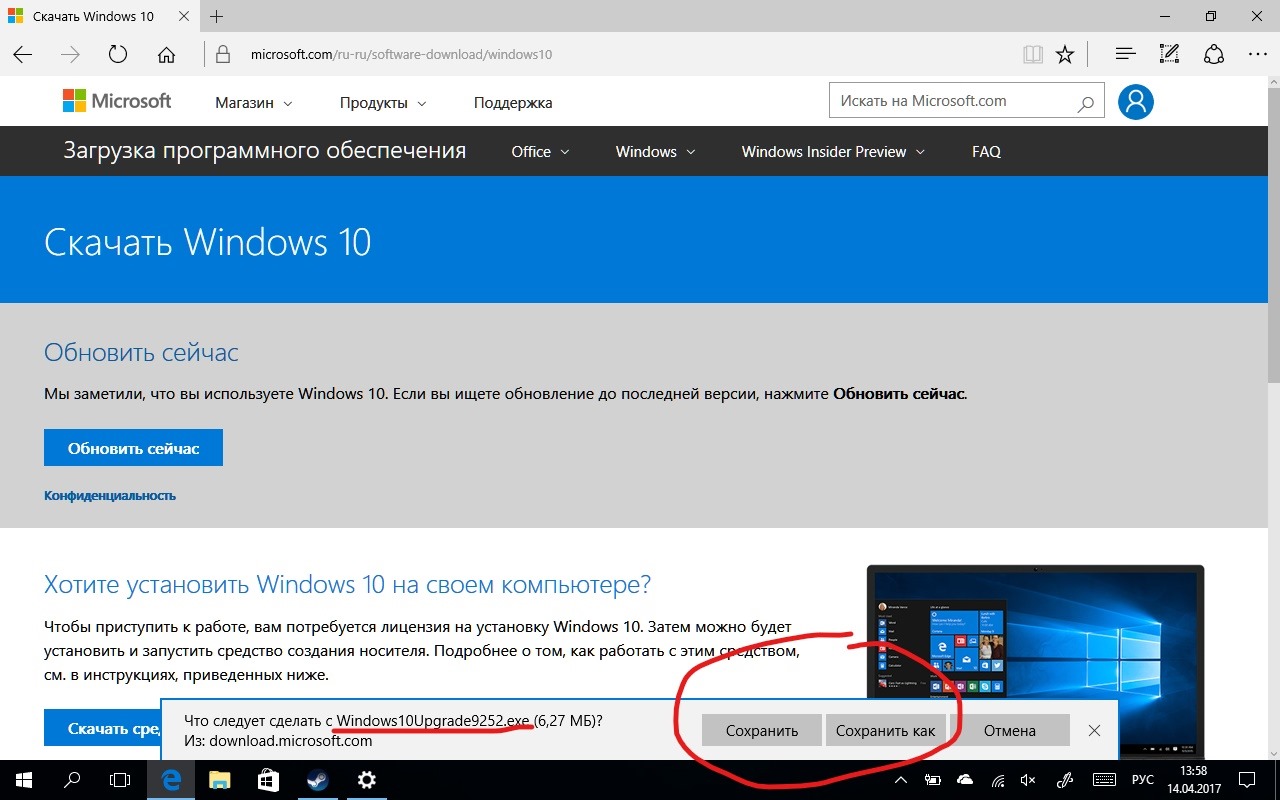The height and width of the screenshot is (800, 1280).
Task: Click Сохранить in the download bar
Action: click(761, 730)
